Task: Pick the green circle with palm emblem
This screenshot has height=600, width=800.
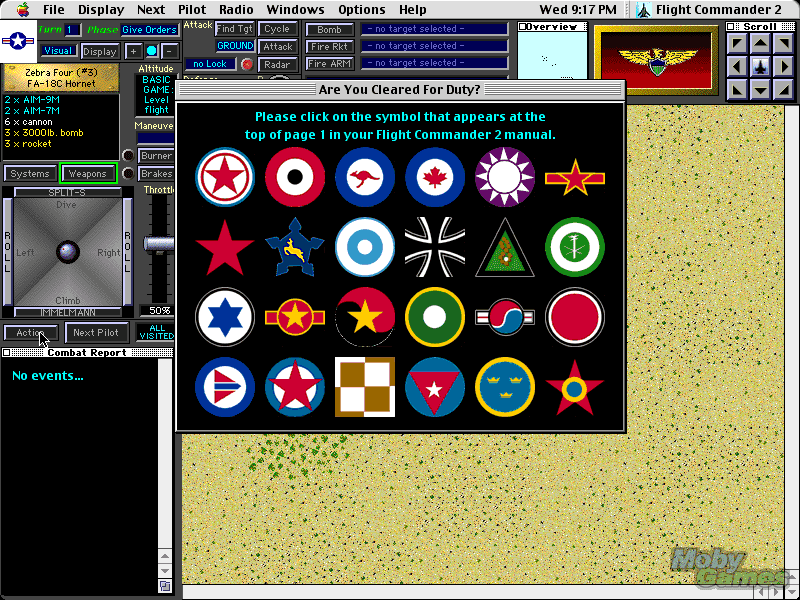Action: tap(575, 247)
